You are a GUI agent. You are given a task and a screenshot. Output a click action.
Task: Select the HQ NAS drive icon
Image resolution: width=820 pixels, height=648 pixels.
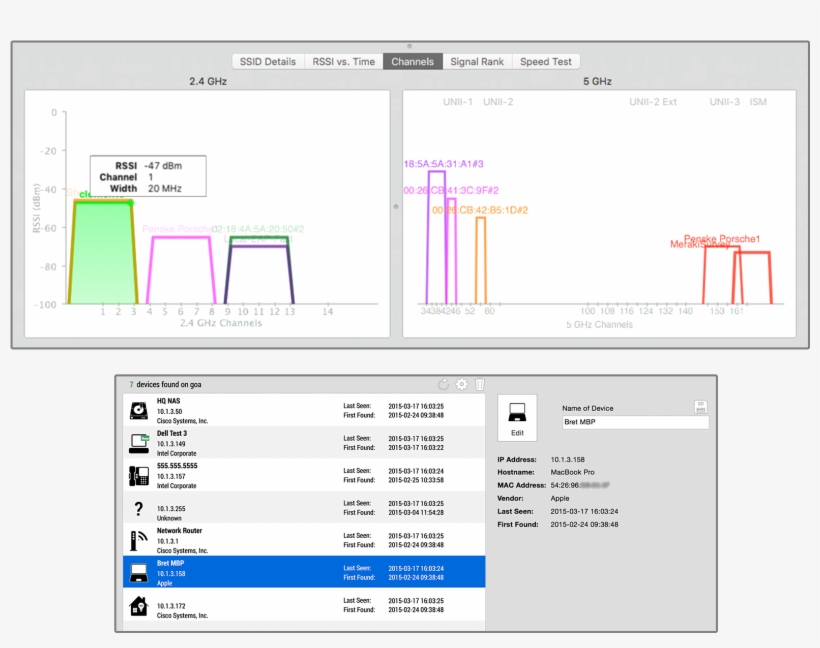(136, 409)
